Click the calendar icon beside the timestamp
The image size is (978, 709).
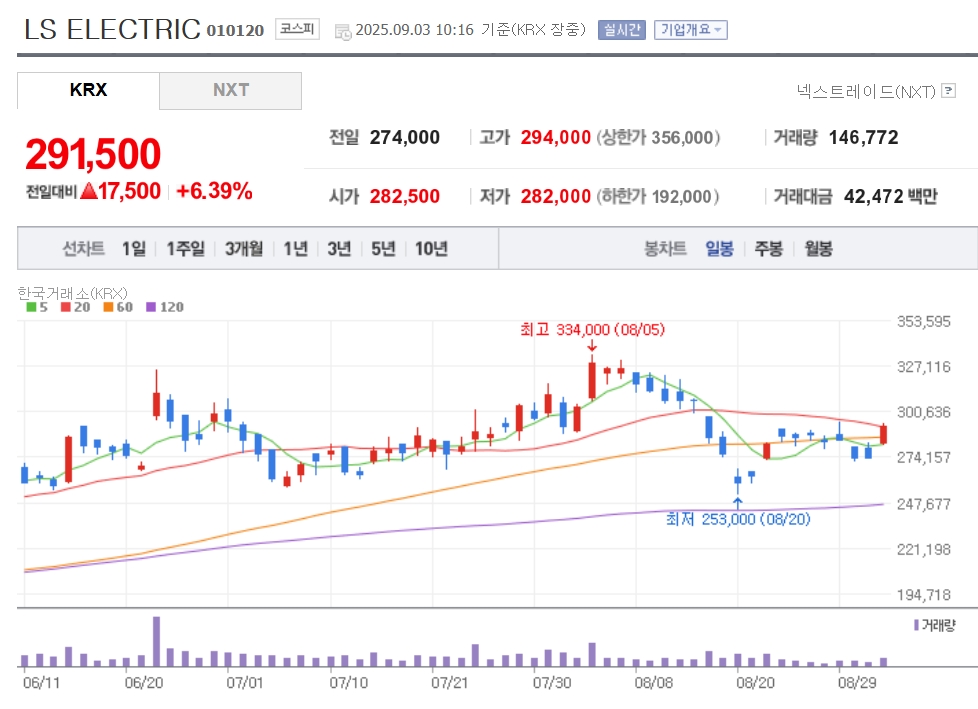pyautogui.click(x=342, y=32)
